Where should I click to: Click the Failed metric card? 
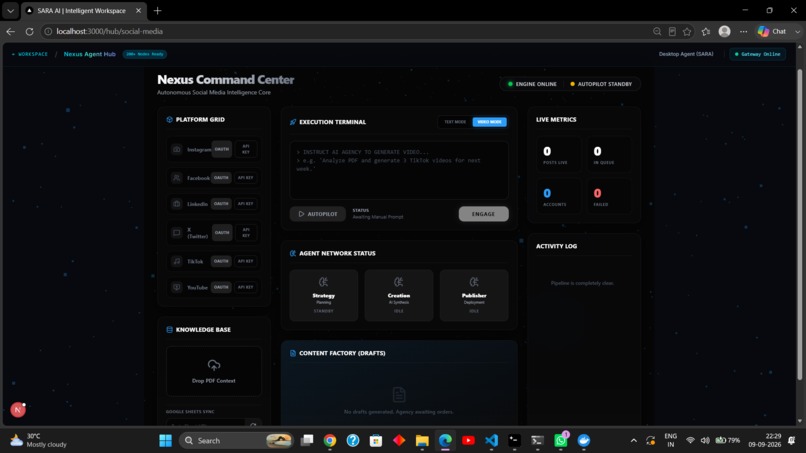pyautogui.click(x=609, y=198)
